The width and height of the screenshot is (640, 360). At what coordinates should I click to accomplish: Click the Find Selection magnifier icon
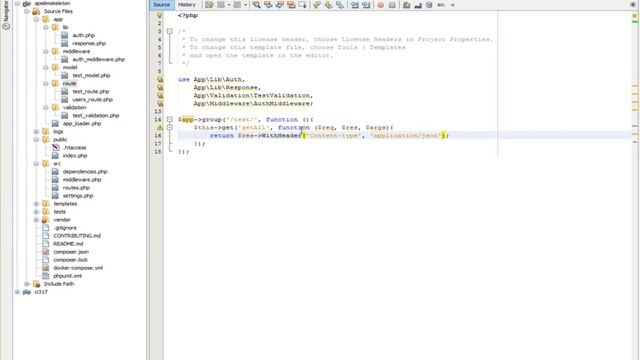[x=256, y=5]
